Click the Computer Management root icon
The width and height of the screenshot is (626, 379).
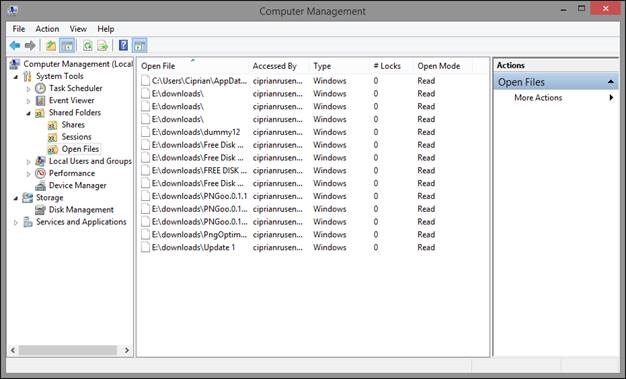pyautogui.click(x=15, y=64)
